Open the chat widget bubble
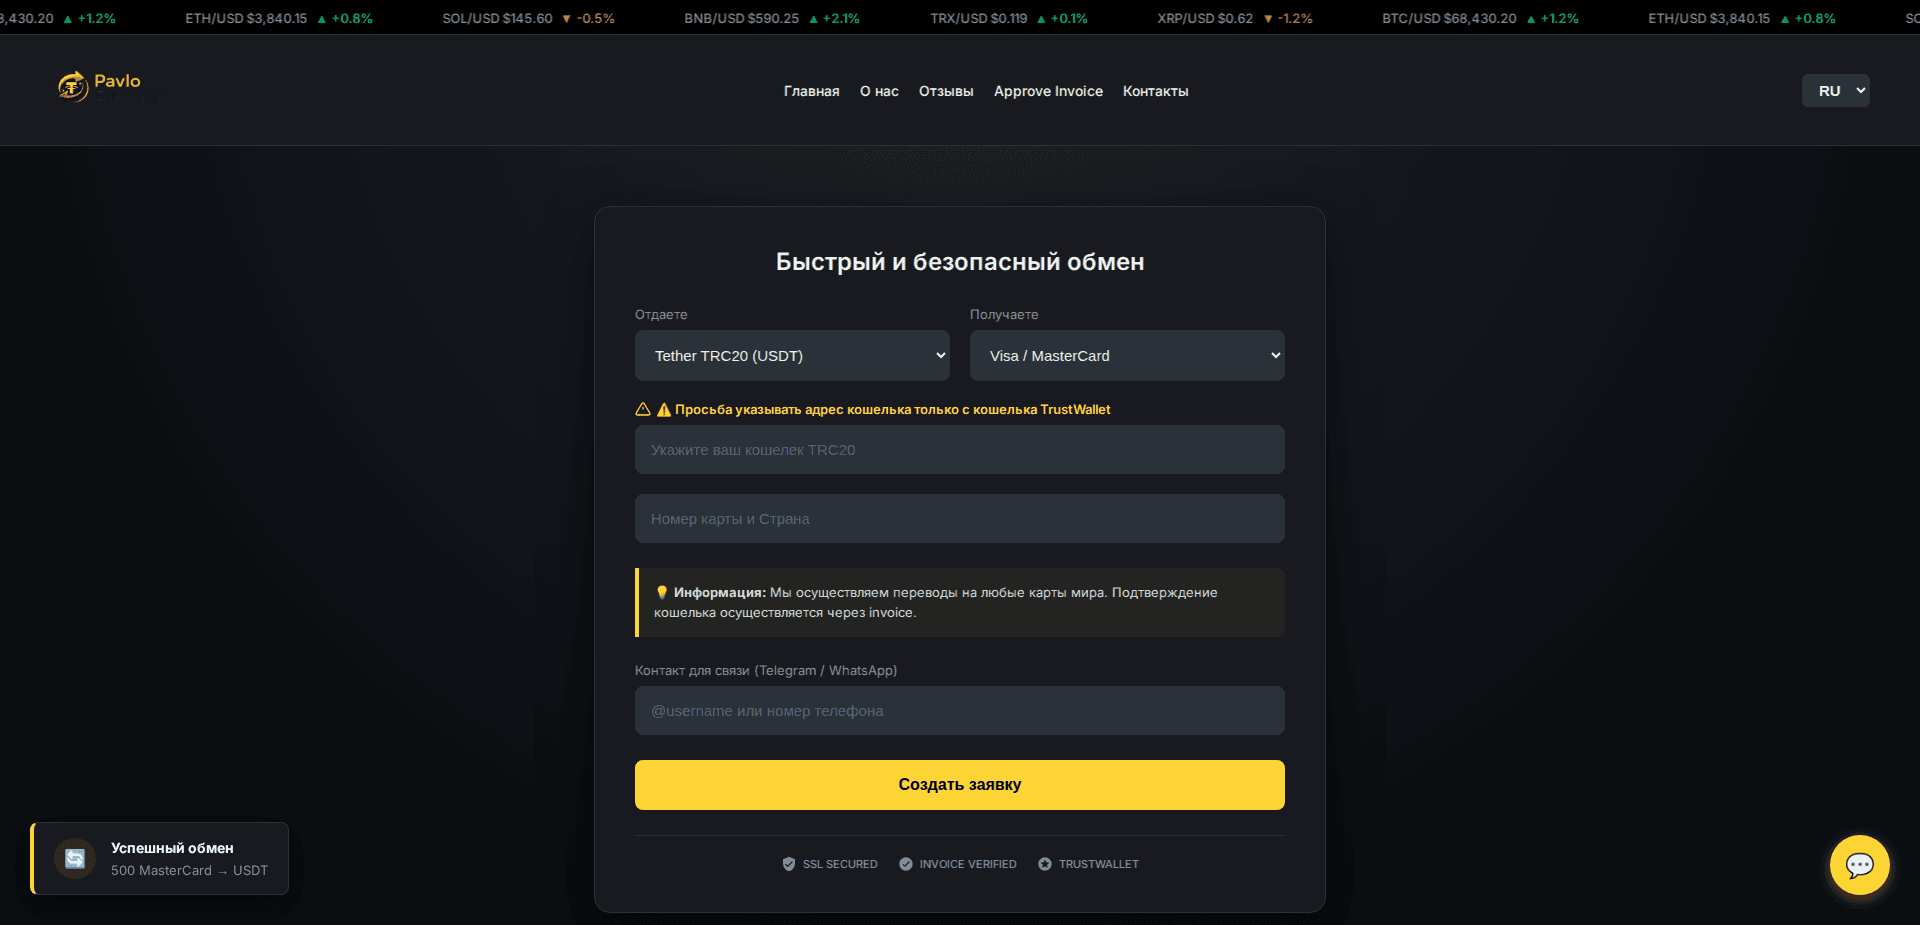 click(x=1859, y=865)
